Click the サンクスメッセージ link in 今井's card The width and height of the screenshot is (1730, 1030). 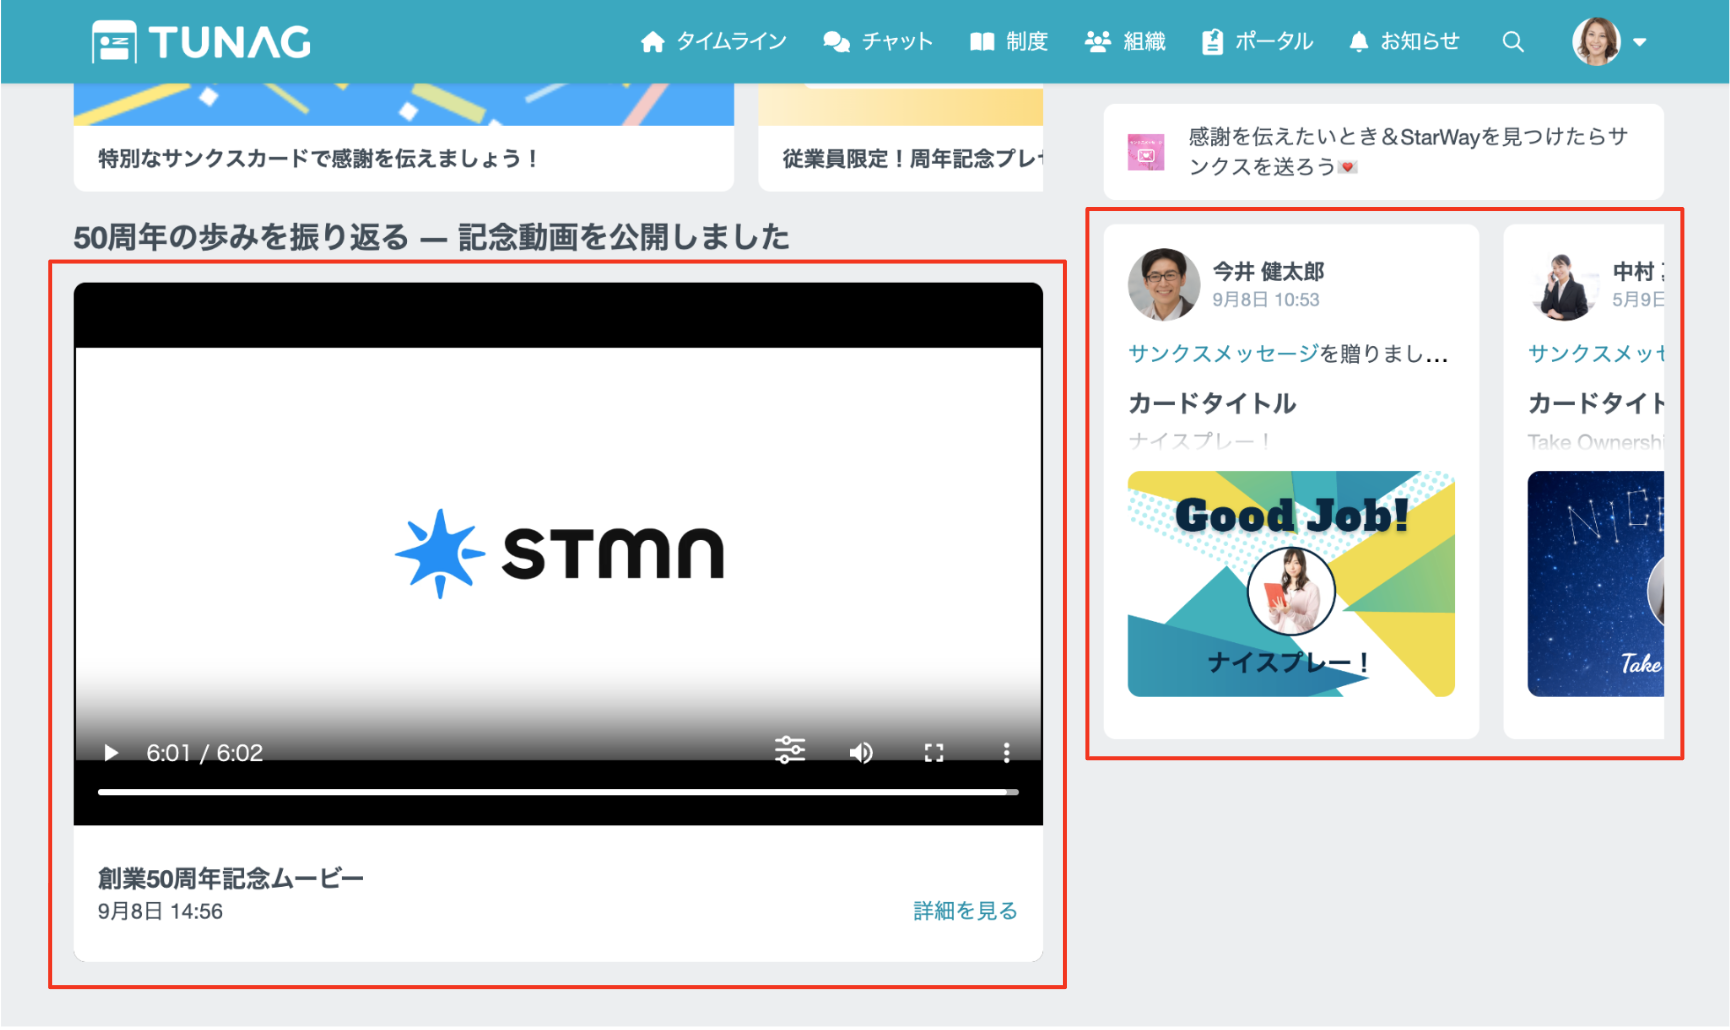[x=1223, y=354]
